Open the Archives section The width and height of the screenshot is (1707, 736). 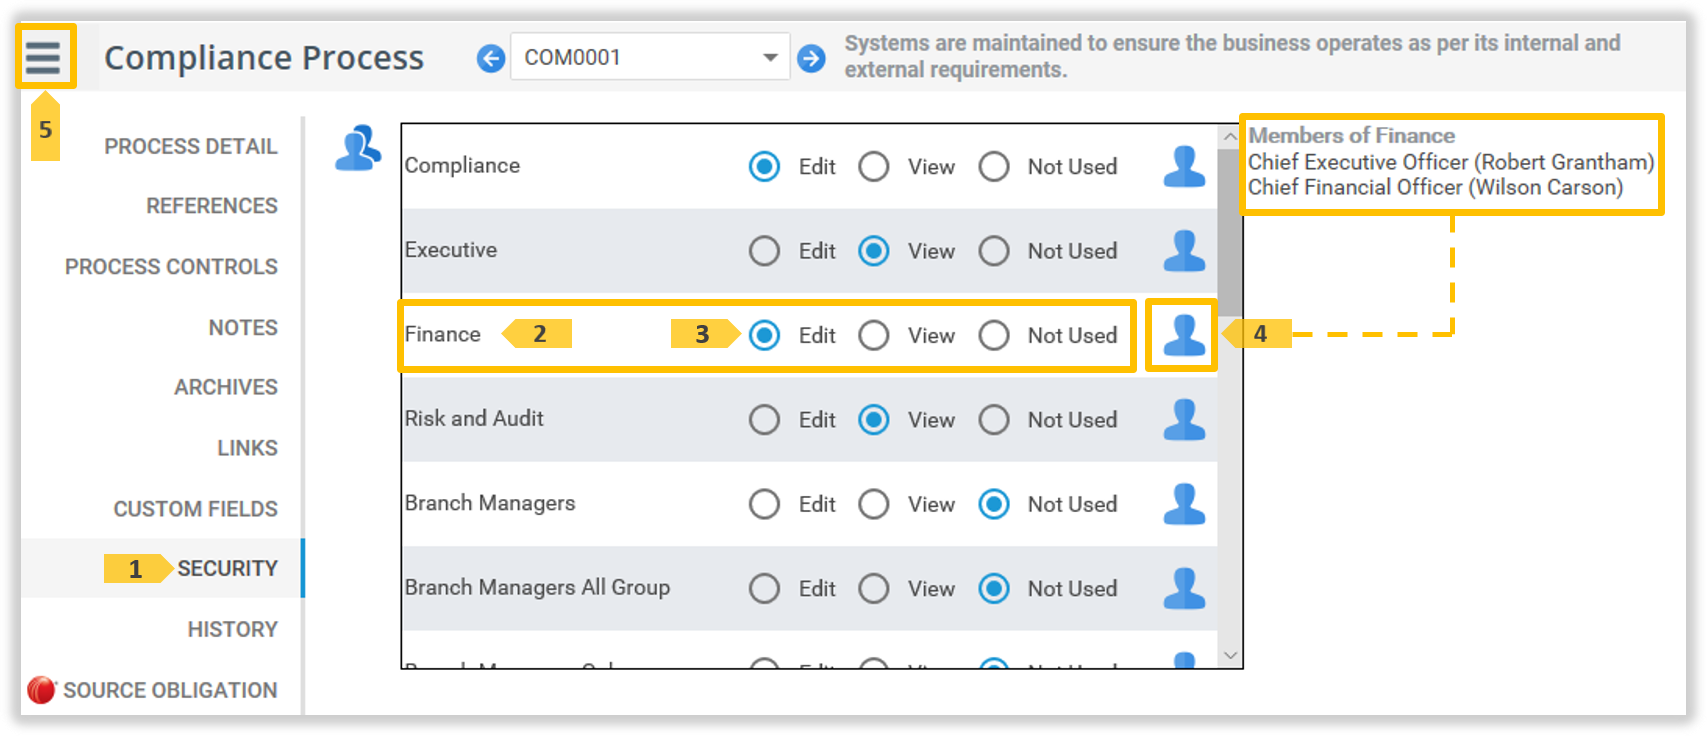click(x=226, y=387)
